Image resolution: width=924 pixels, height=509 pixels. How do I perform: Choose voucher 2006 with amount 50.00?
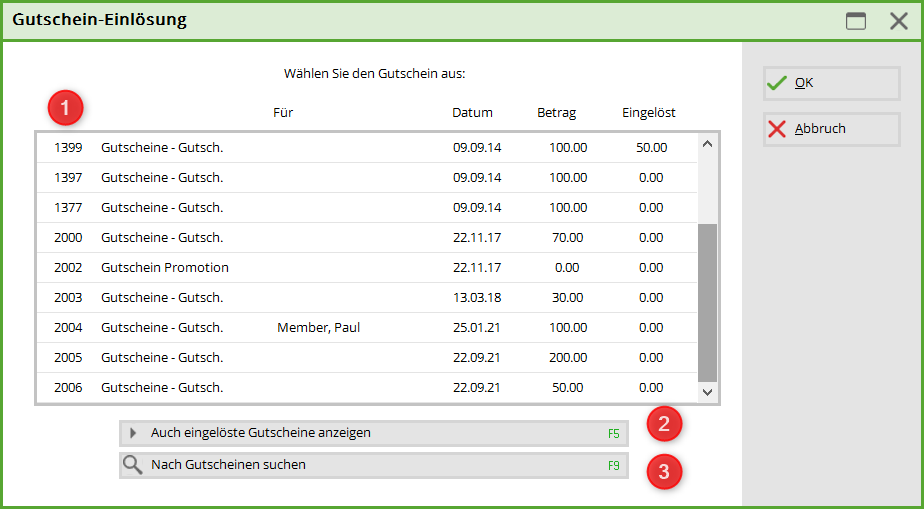[360, 388]
